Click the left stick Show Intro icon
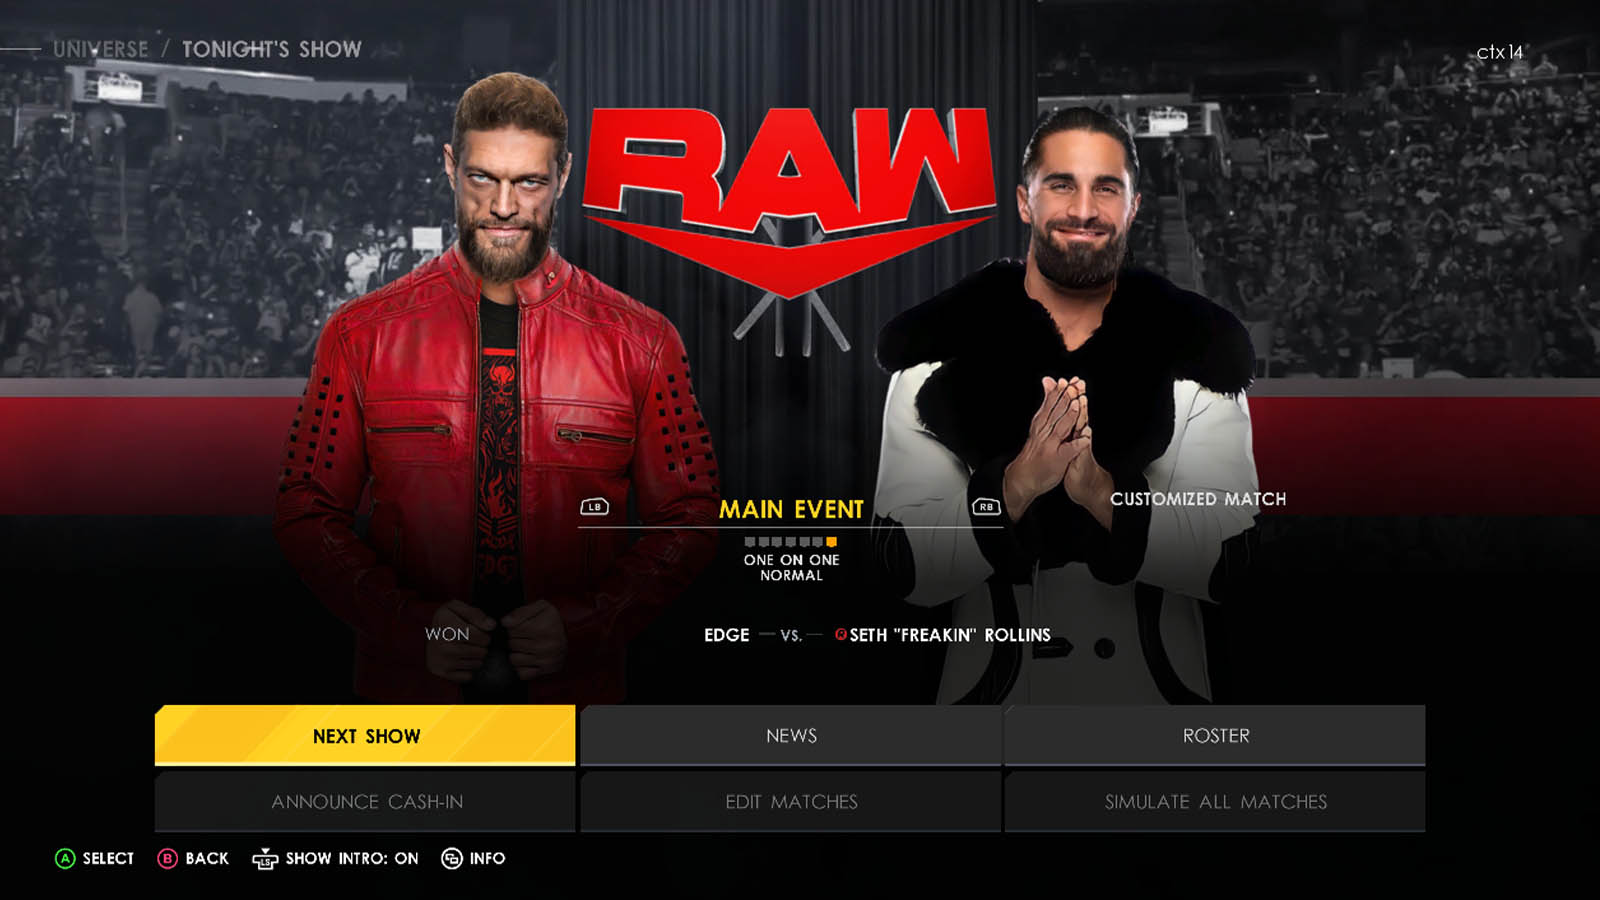The image size is (1600, 900). pos(264,858)
